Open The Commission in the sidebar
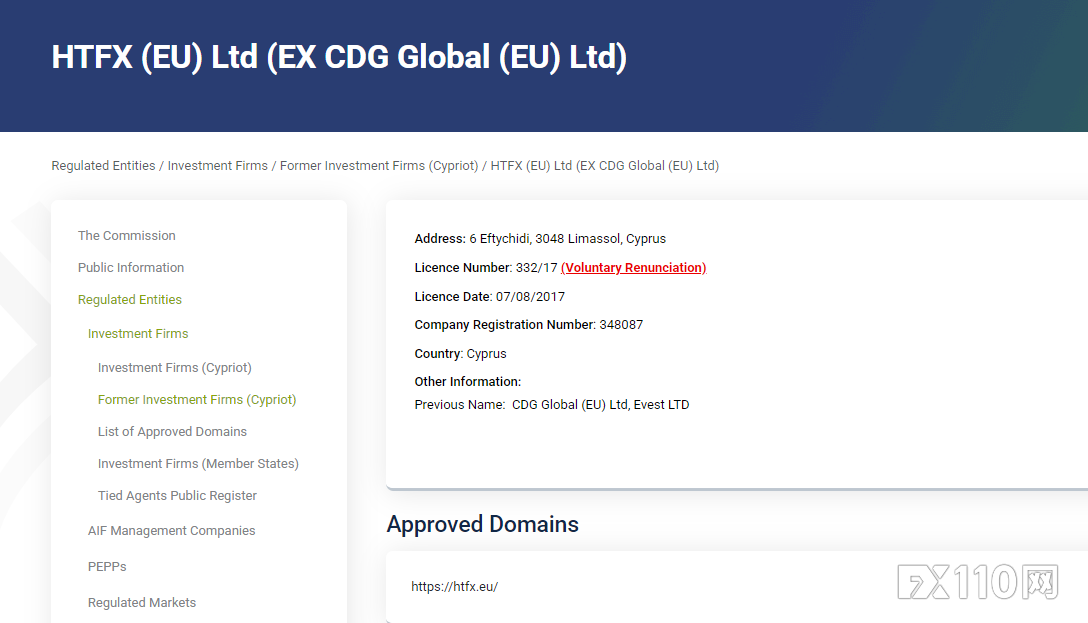Screen dimensions: 1088x623 (127, 236)
